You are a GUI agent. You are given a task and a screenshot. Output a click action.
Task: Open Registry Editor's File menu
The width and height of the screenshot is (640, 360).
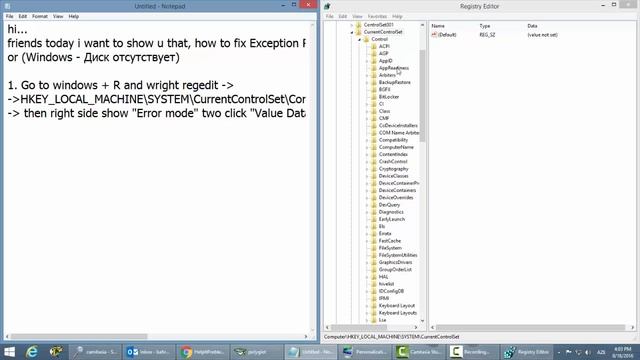(x=329, y=16)
